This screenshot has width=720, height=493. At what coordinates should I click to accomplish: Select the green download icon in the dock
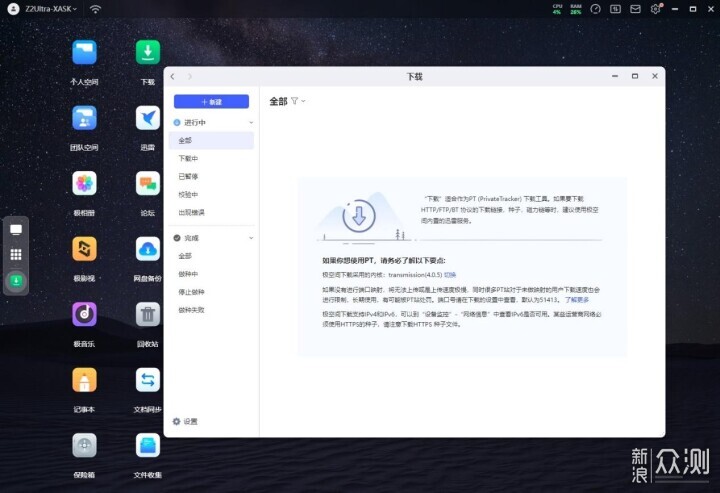(16, 281)
